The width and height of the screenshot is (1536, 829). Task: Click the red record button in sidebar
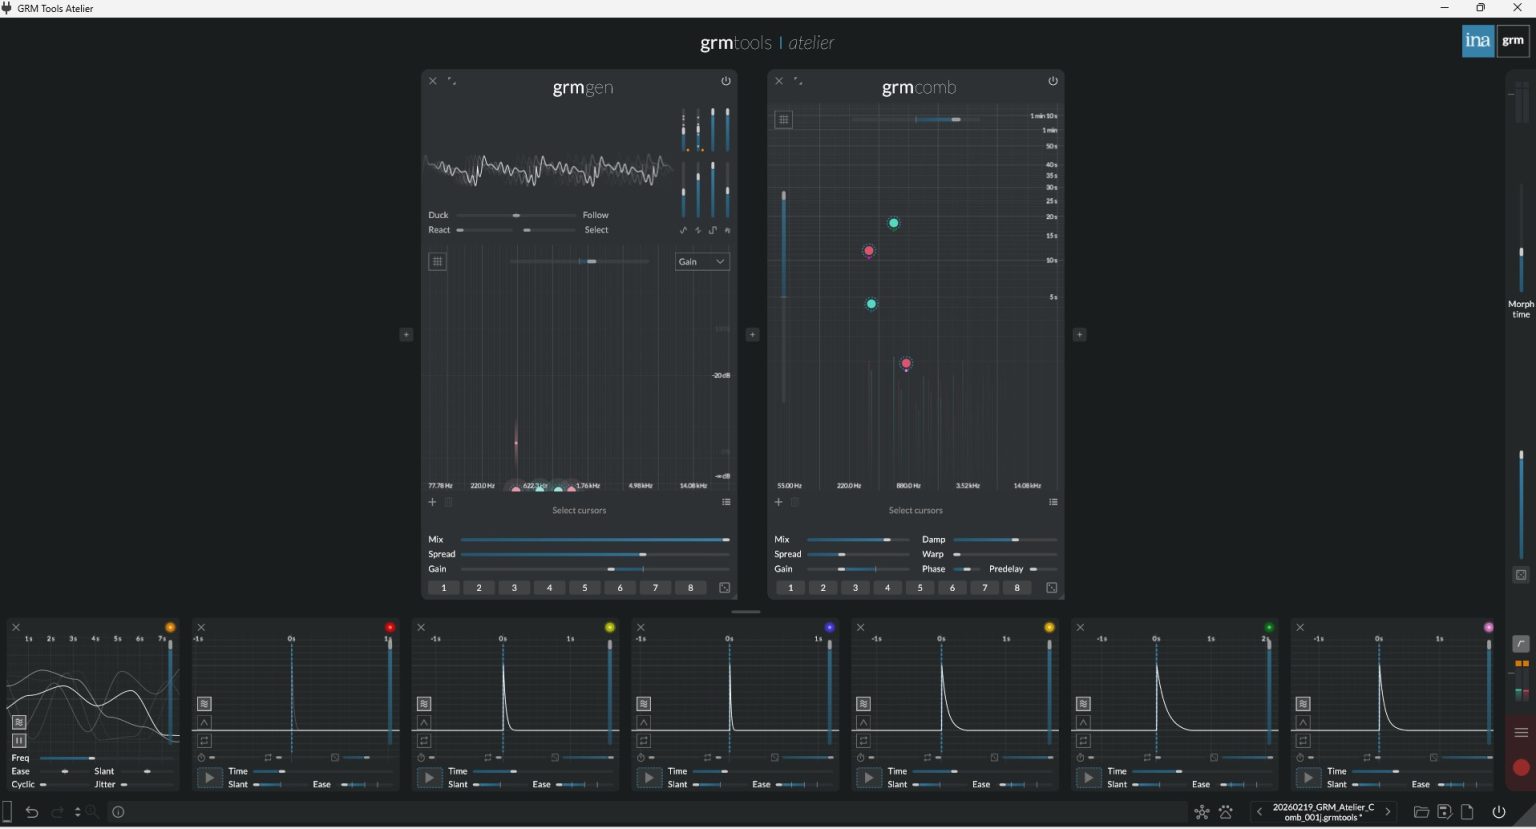pyautogui.click(x=1521, y=767)
